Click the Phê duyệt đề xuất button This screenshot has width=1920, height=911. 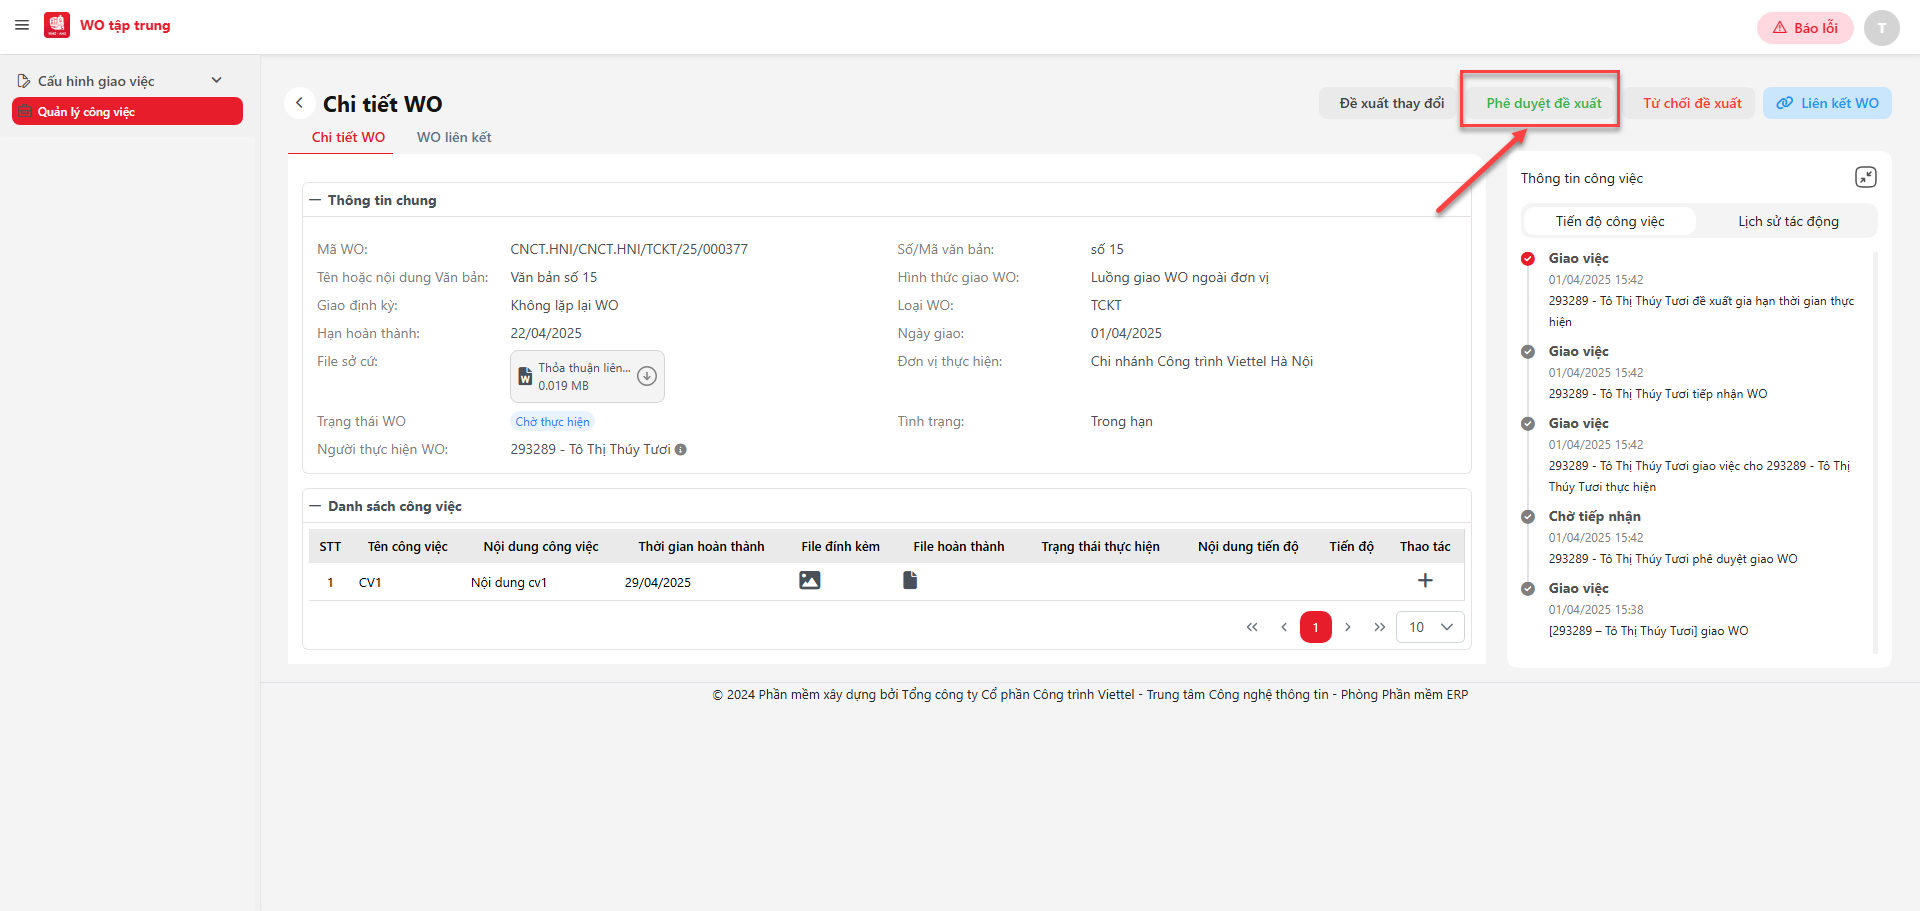pyautogui.click(x=1543, y=103)
